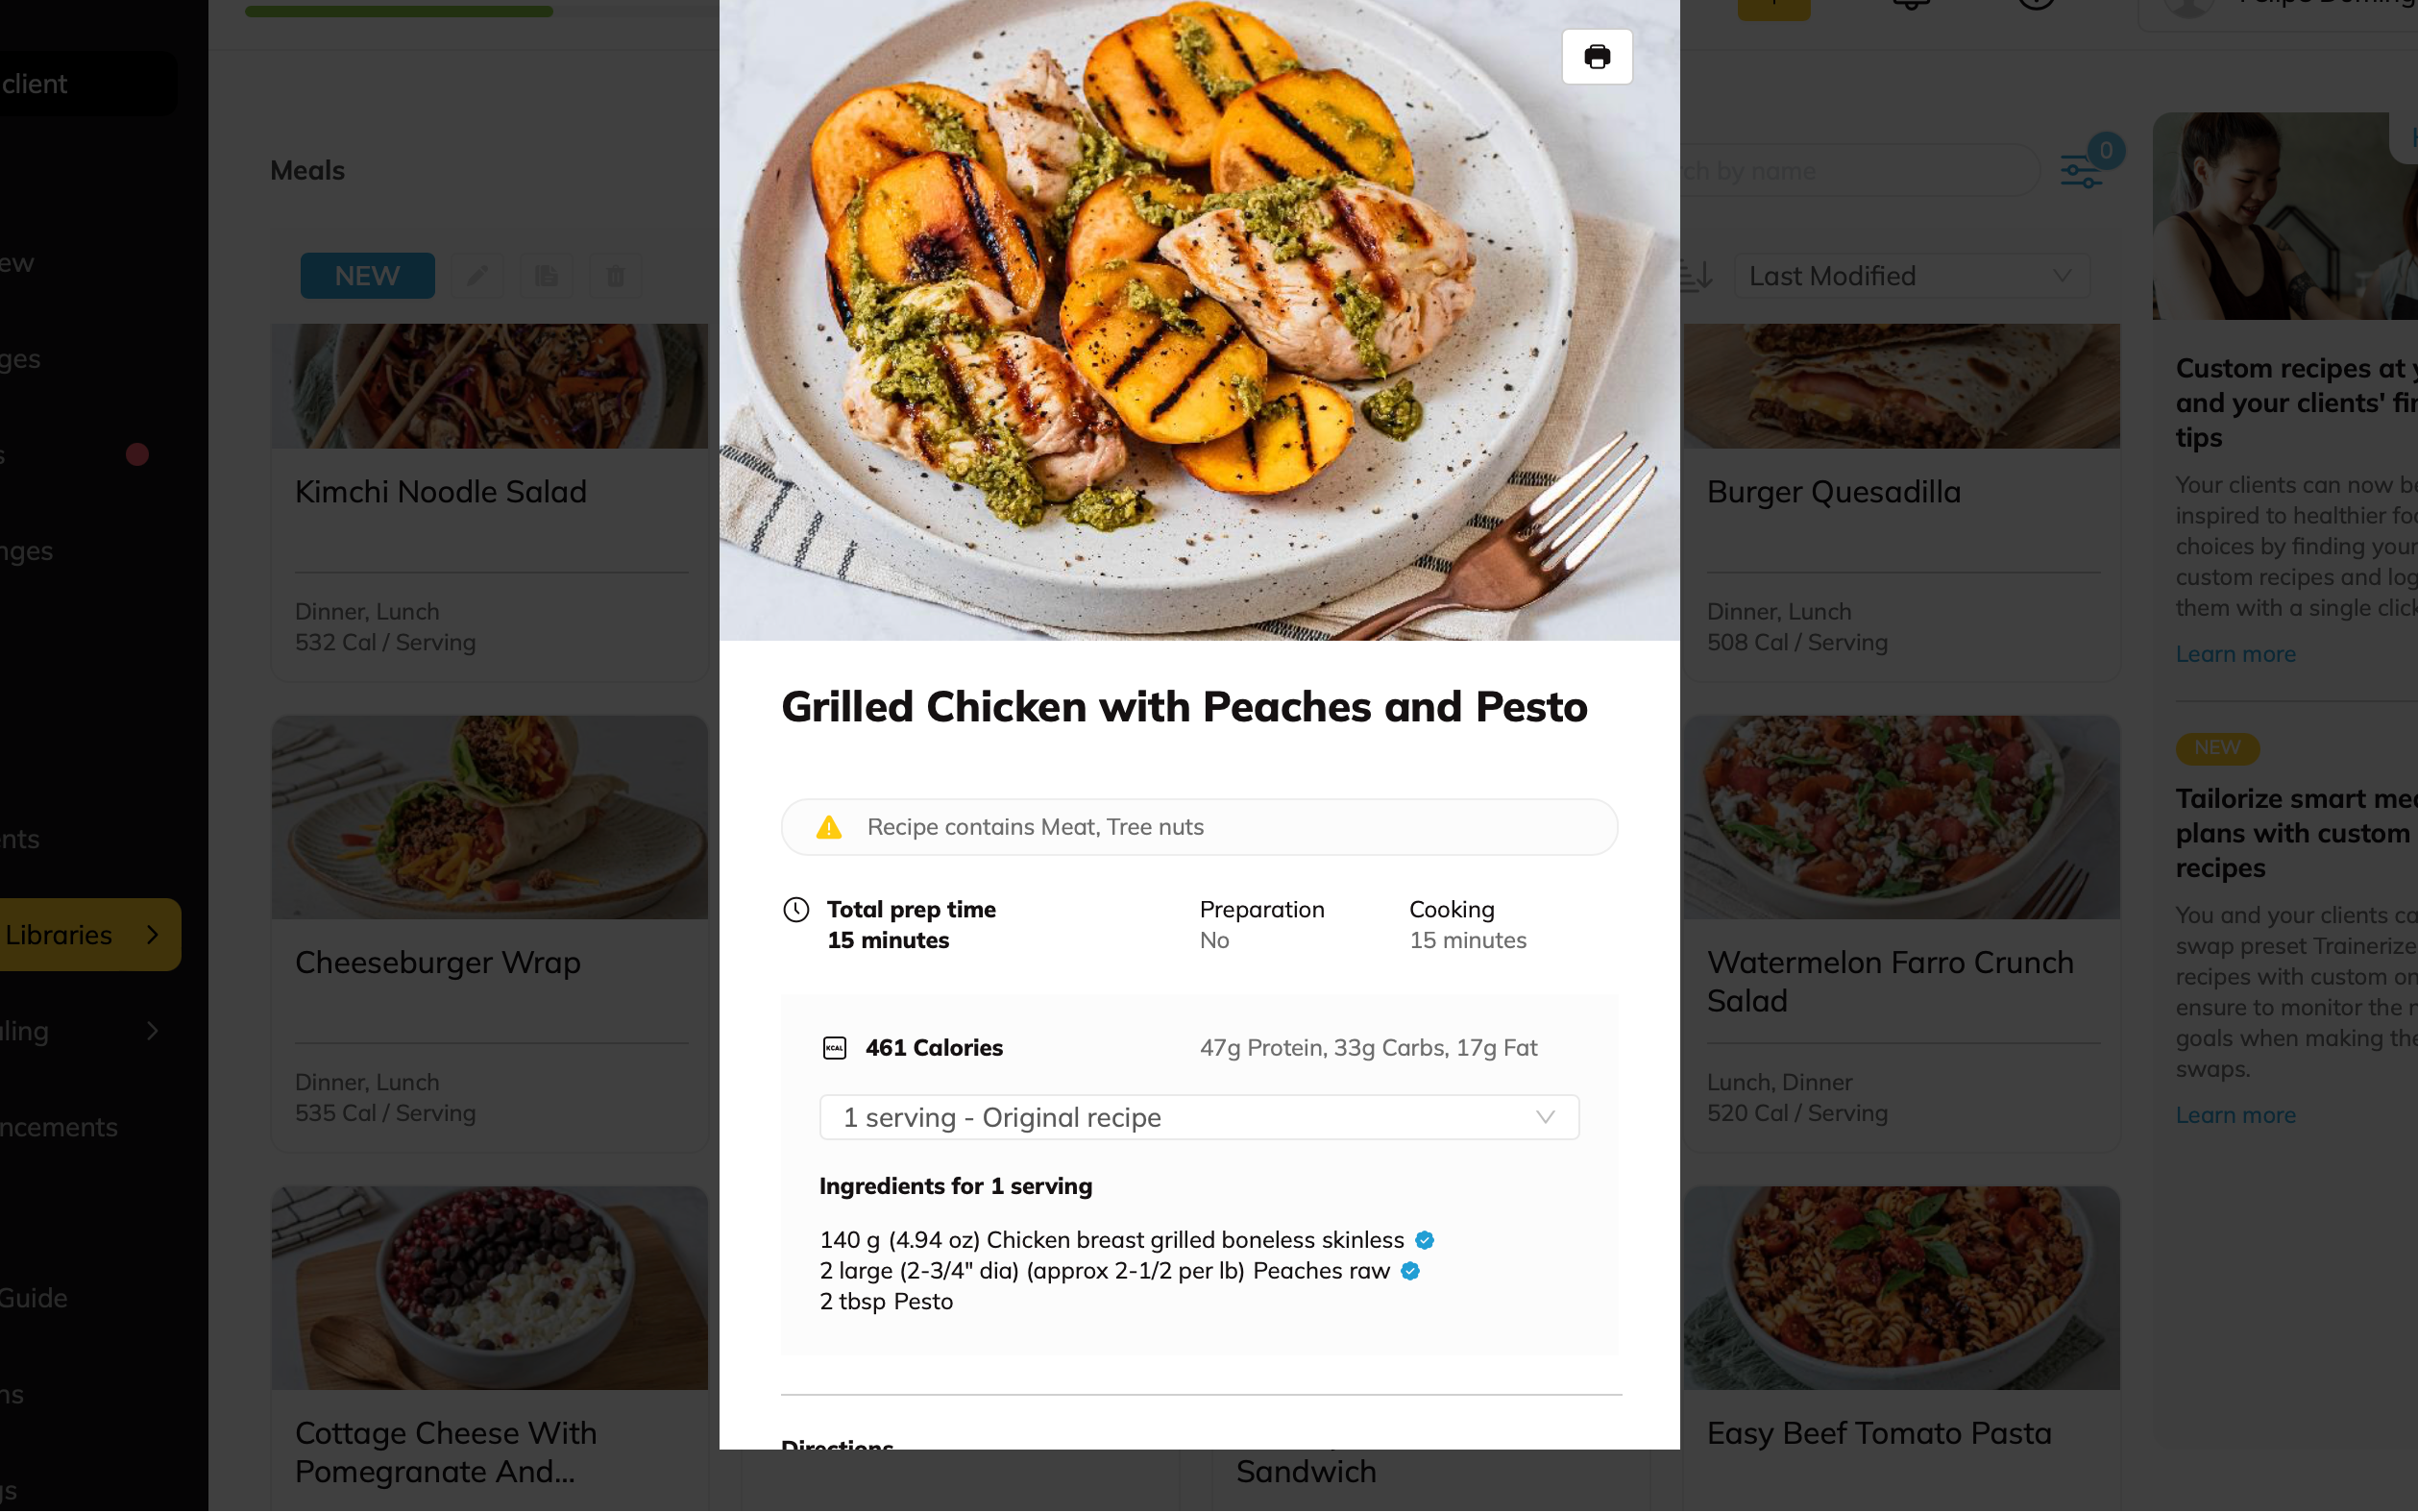Click the trash delete meal icon
The height and width of the screenshot is (1512, 2418).
pos(615,276)
